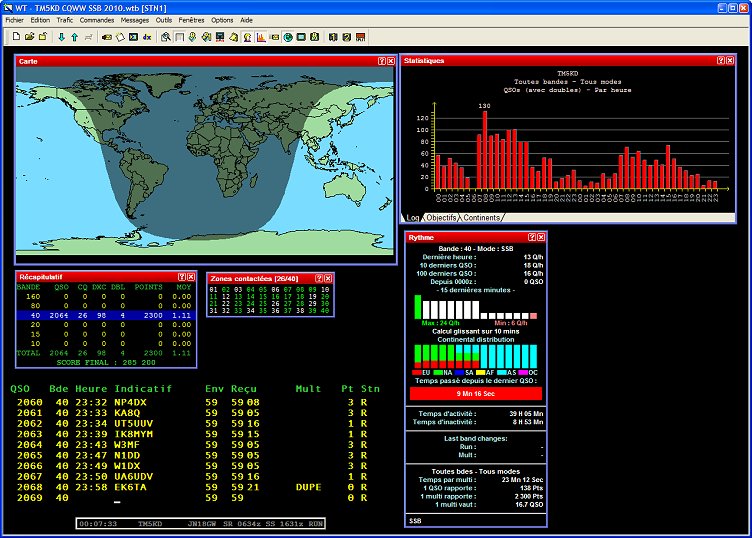Expand the Fenêtres menu
This screenshot has height=538, width=752.
(191, 20)
